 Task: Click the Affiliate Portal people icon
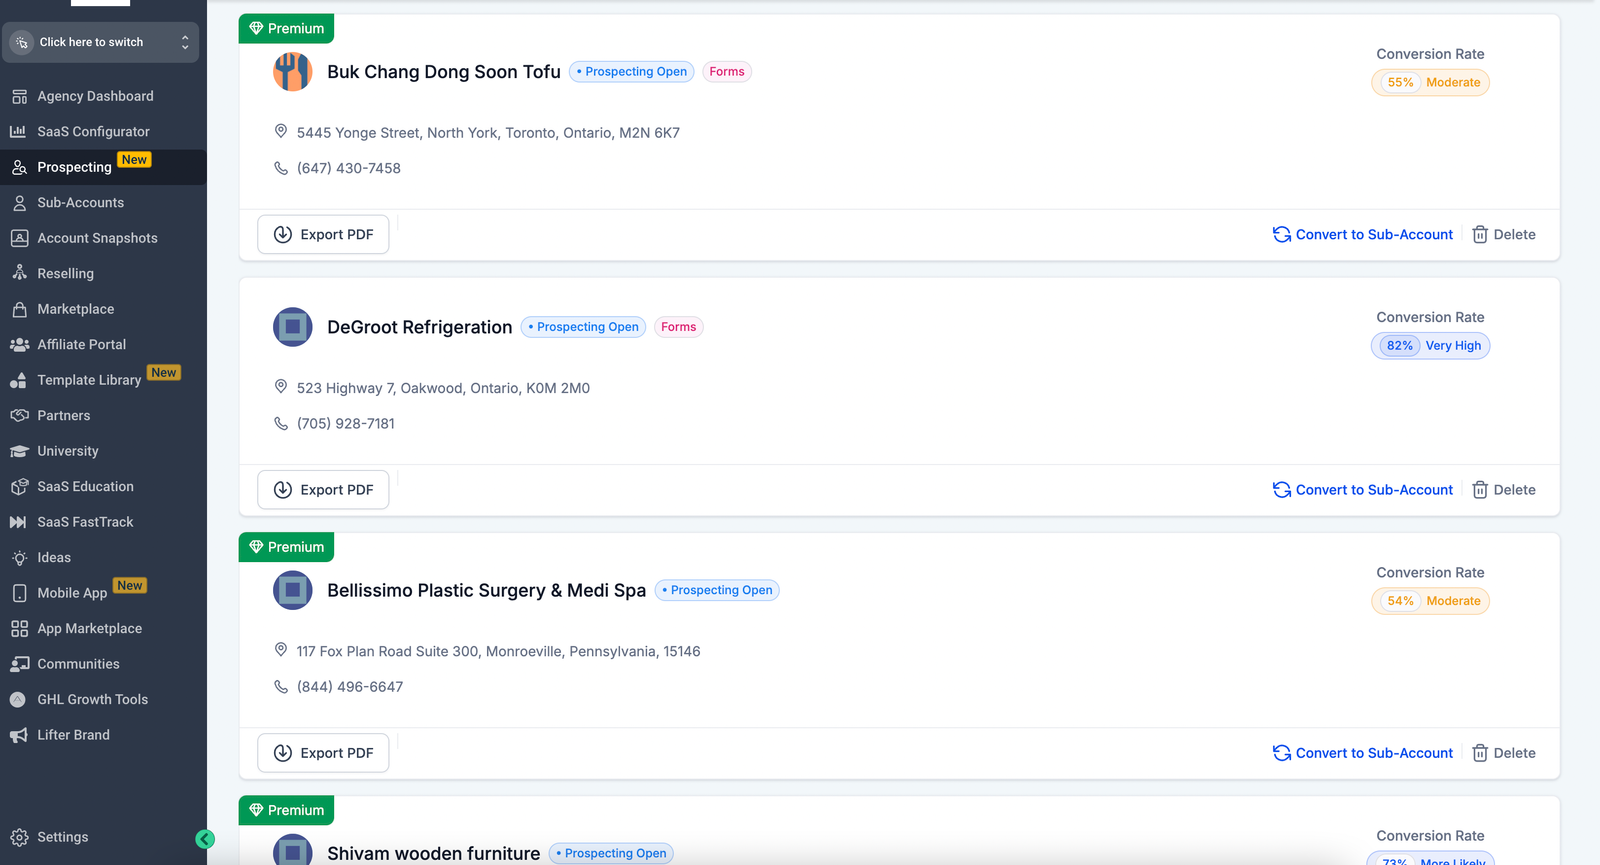pos(19,344)
